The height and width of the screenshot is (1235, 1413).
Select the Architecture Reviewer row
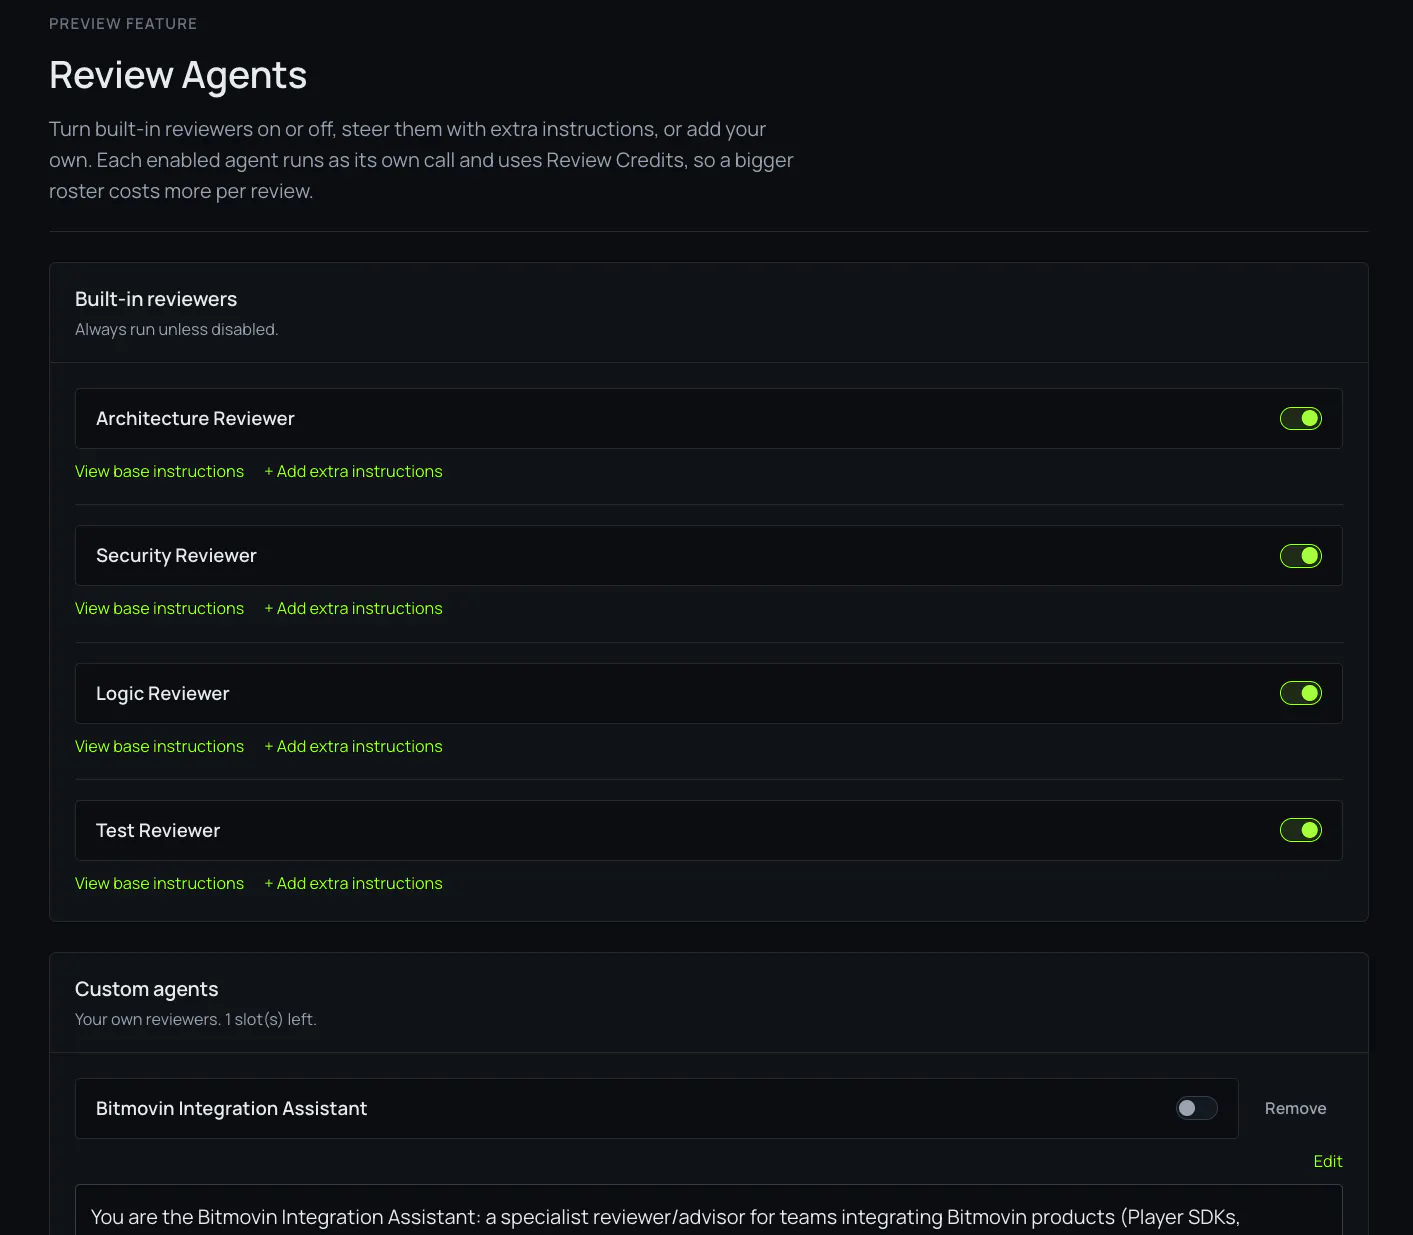708,418
